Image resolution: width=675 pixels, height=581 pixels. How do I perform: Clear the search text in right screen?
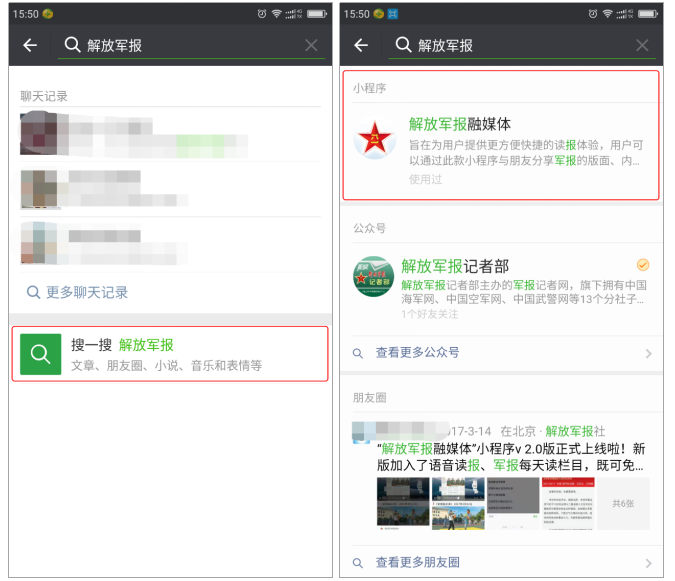pyautogui.click(x=642, y=45)
